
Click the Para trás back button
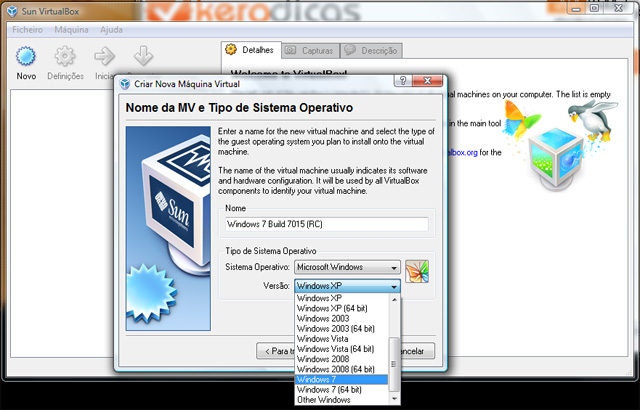[x=276, y=351]
